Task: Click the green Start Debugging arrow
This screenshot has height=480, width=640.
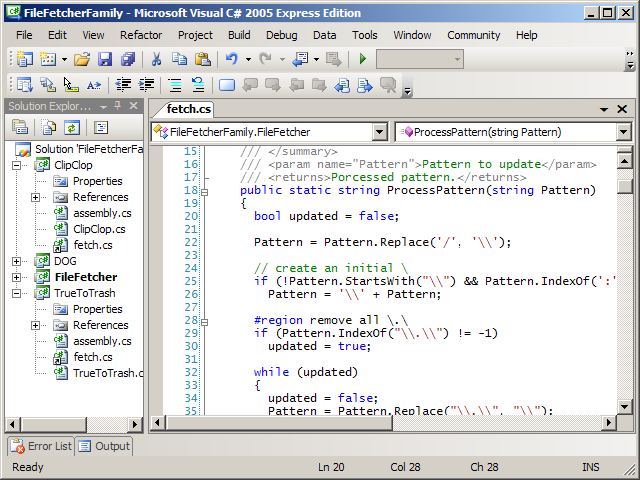Action: (x=362, y=59)
